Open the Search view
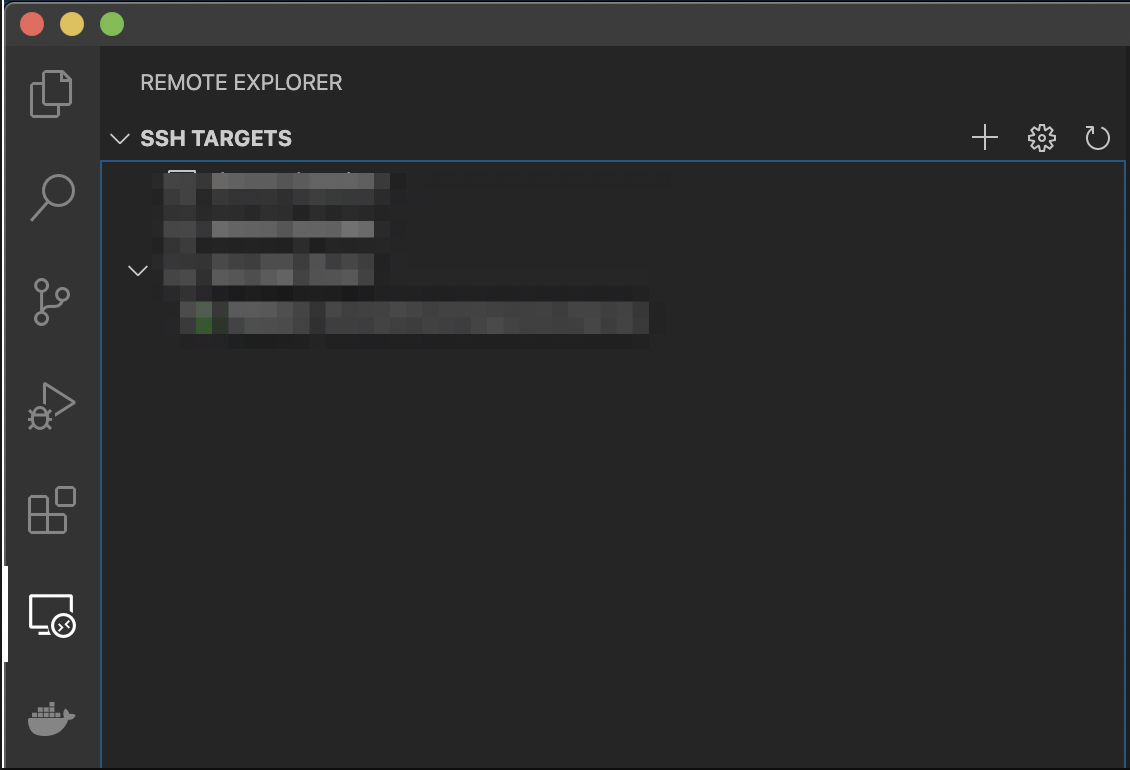Image resolution: width=1130 pixels, height=770 pixels. pyautogui.click(x=52, y=197)
